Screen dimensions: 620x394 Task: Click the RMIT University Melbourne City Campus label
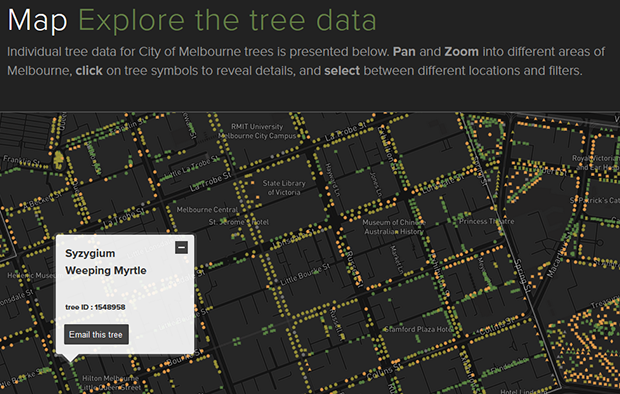click(257, 131)
